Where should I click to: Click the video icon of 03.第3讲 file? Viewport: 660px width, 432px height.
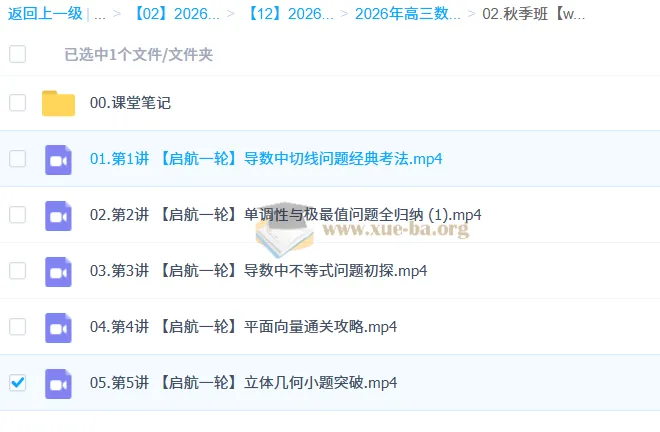coord(58,271)
